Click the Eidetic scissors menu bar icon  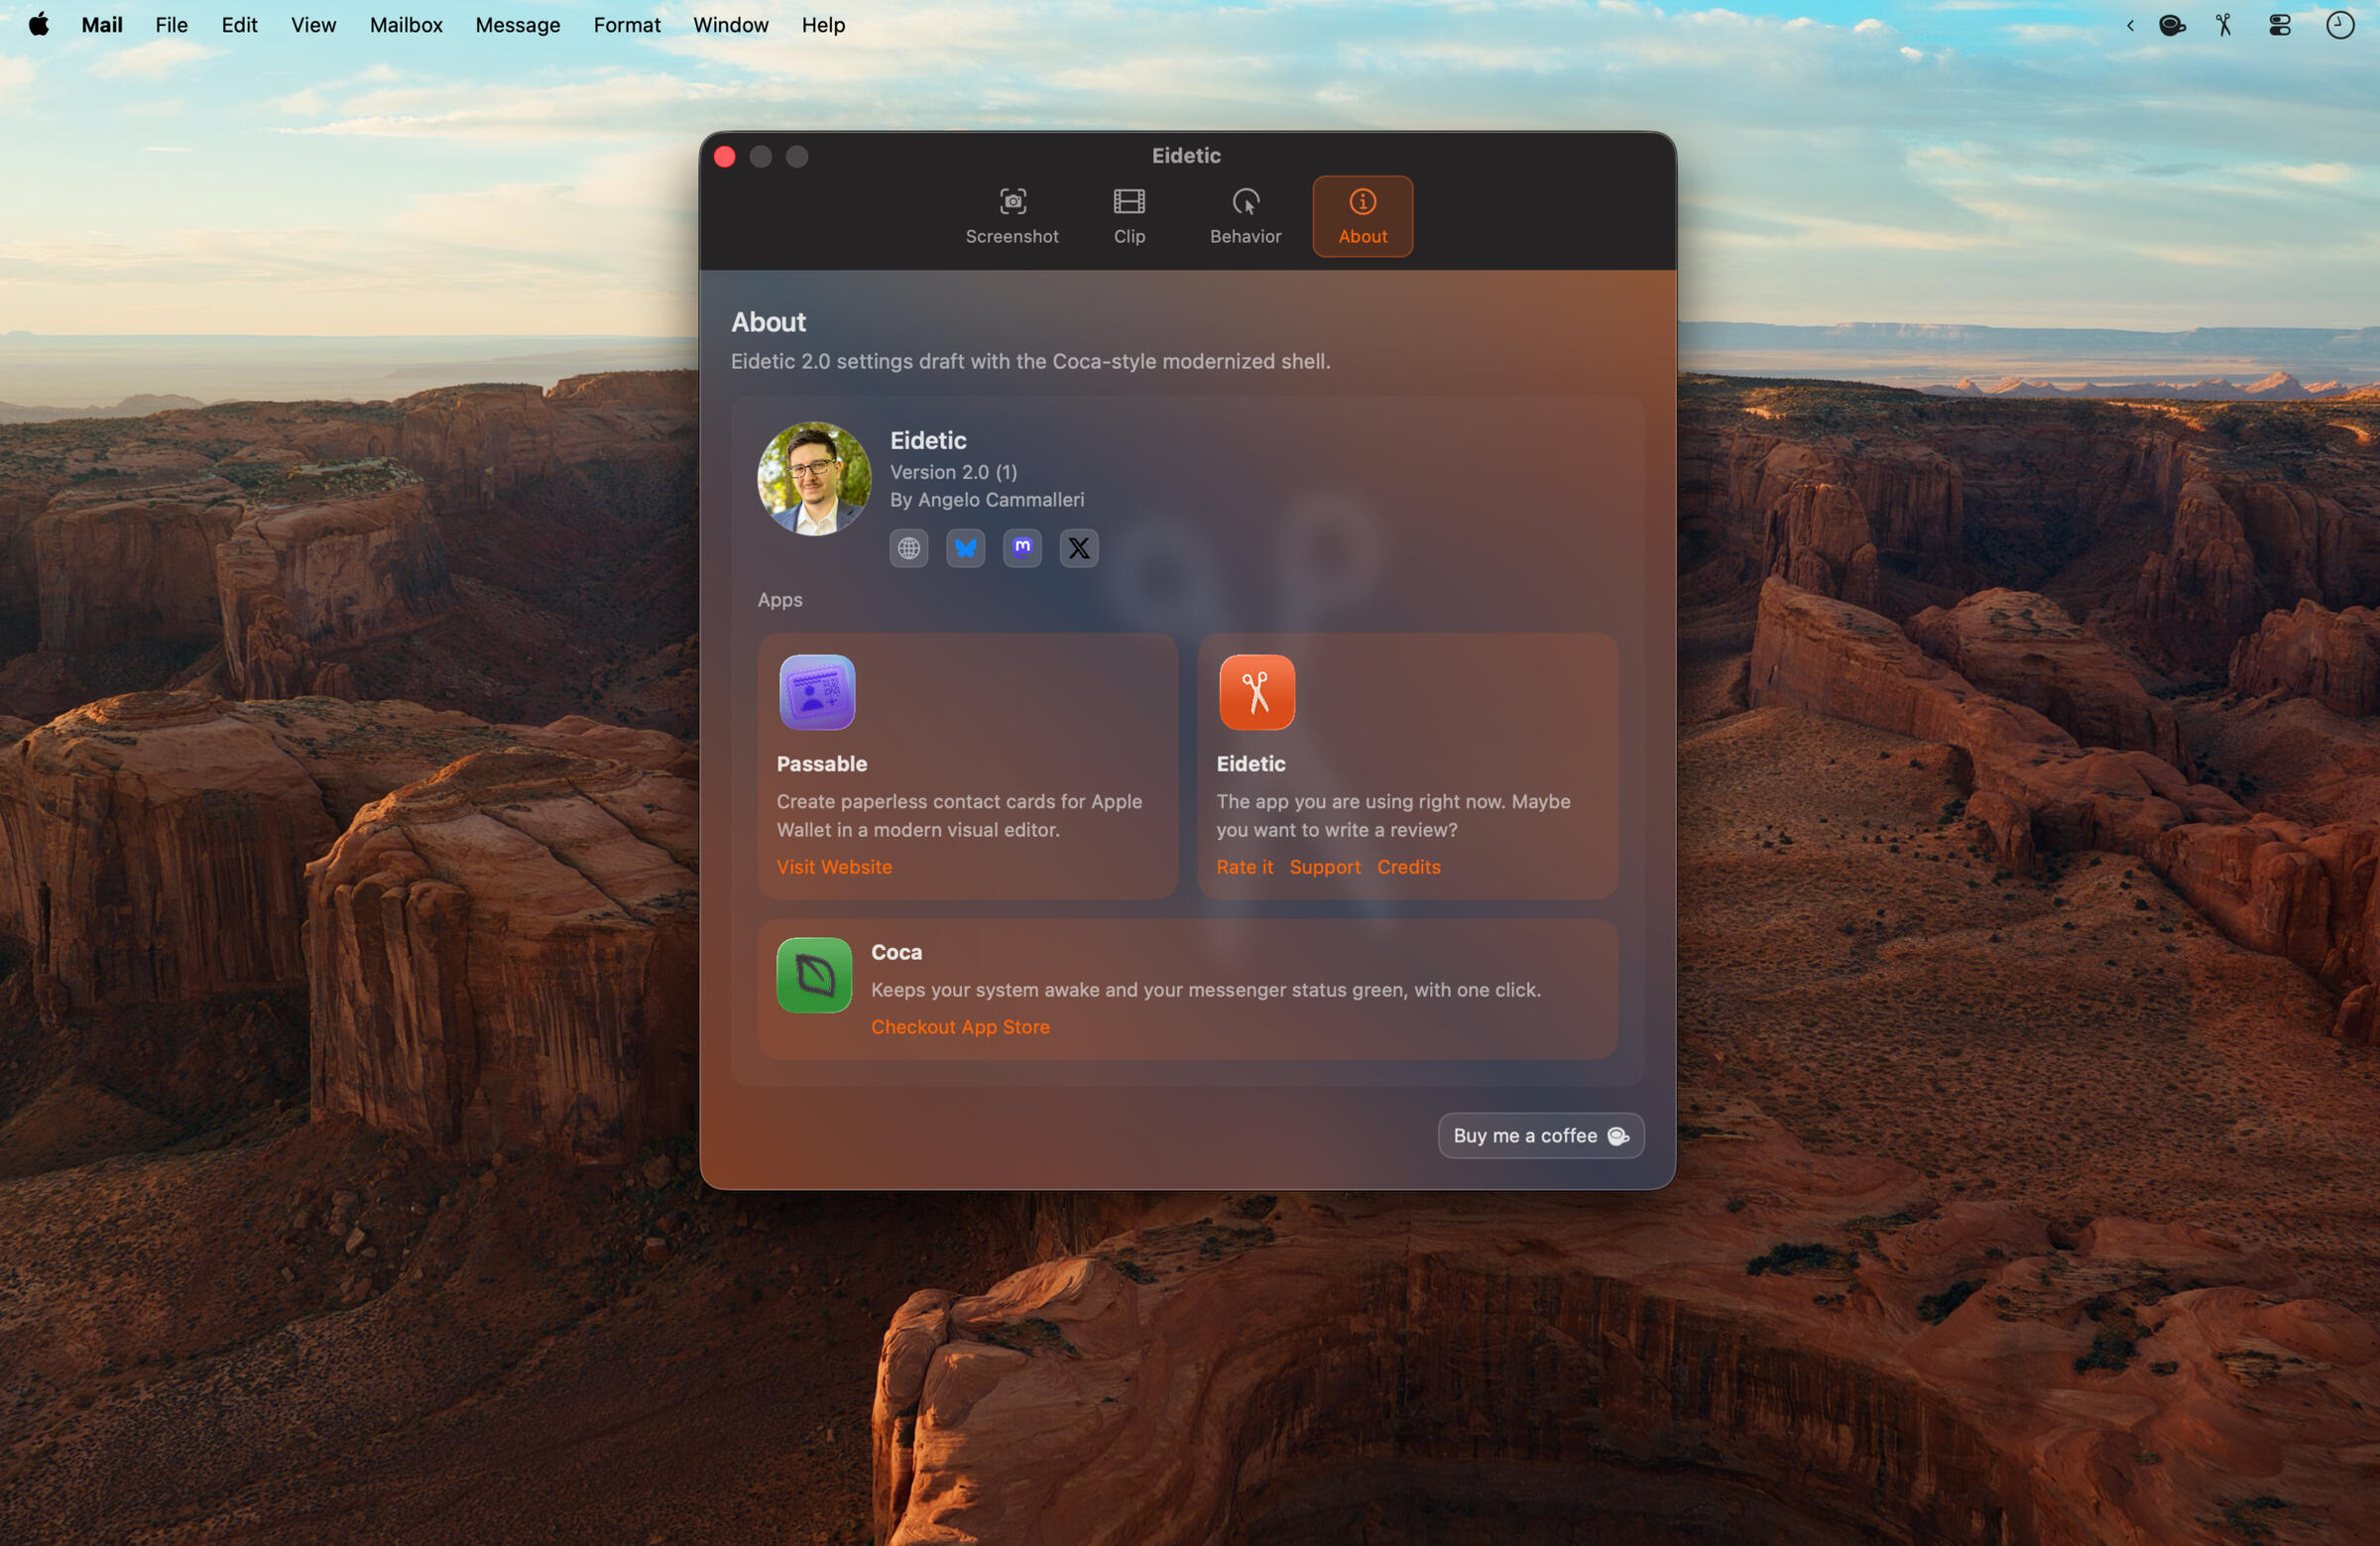pyautogui.click(x=2224, y=25)
